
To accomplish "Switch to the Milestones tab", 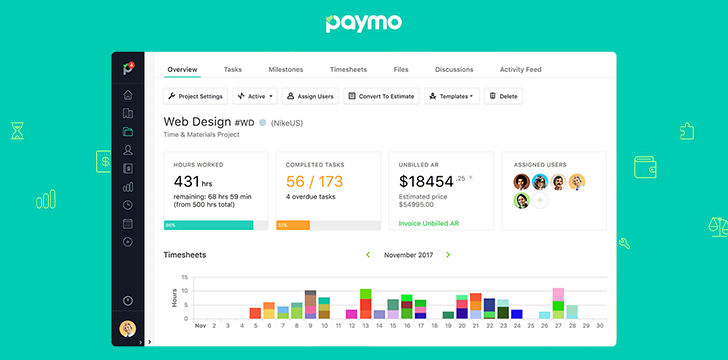I will pos(286,69).
